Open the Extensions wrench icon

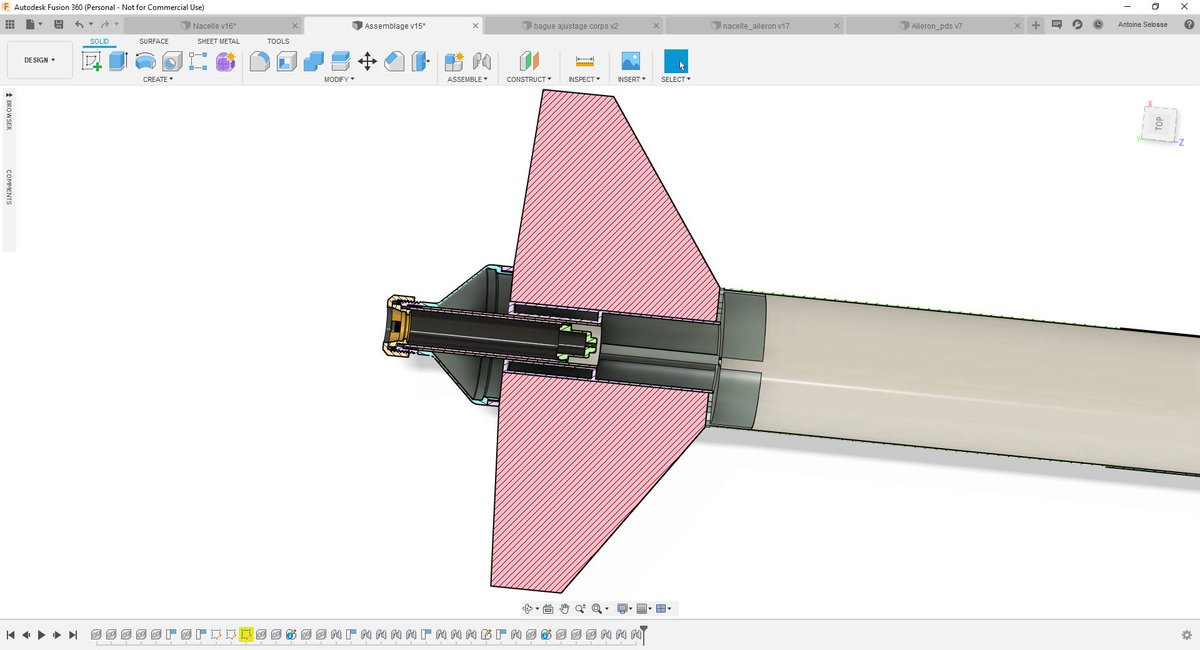coord(1077,25)
